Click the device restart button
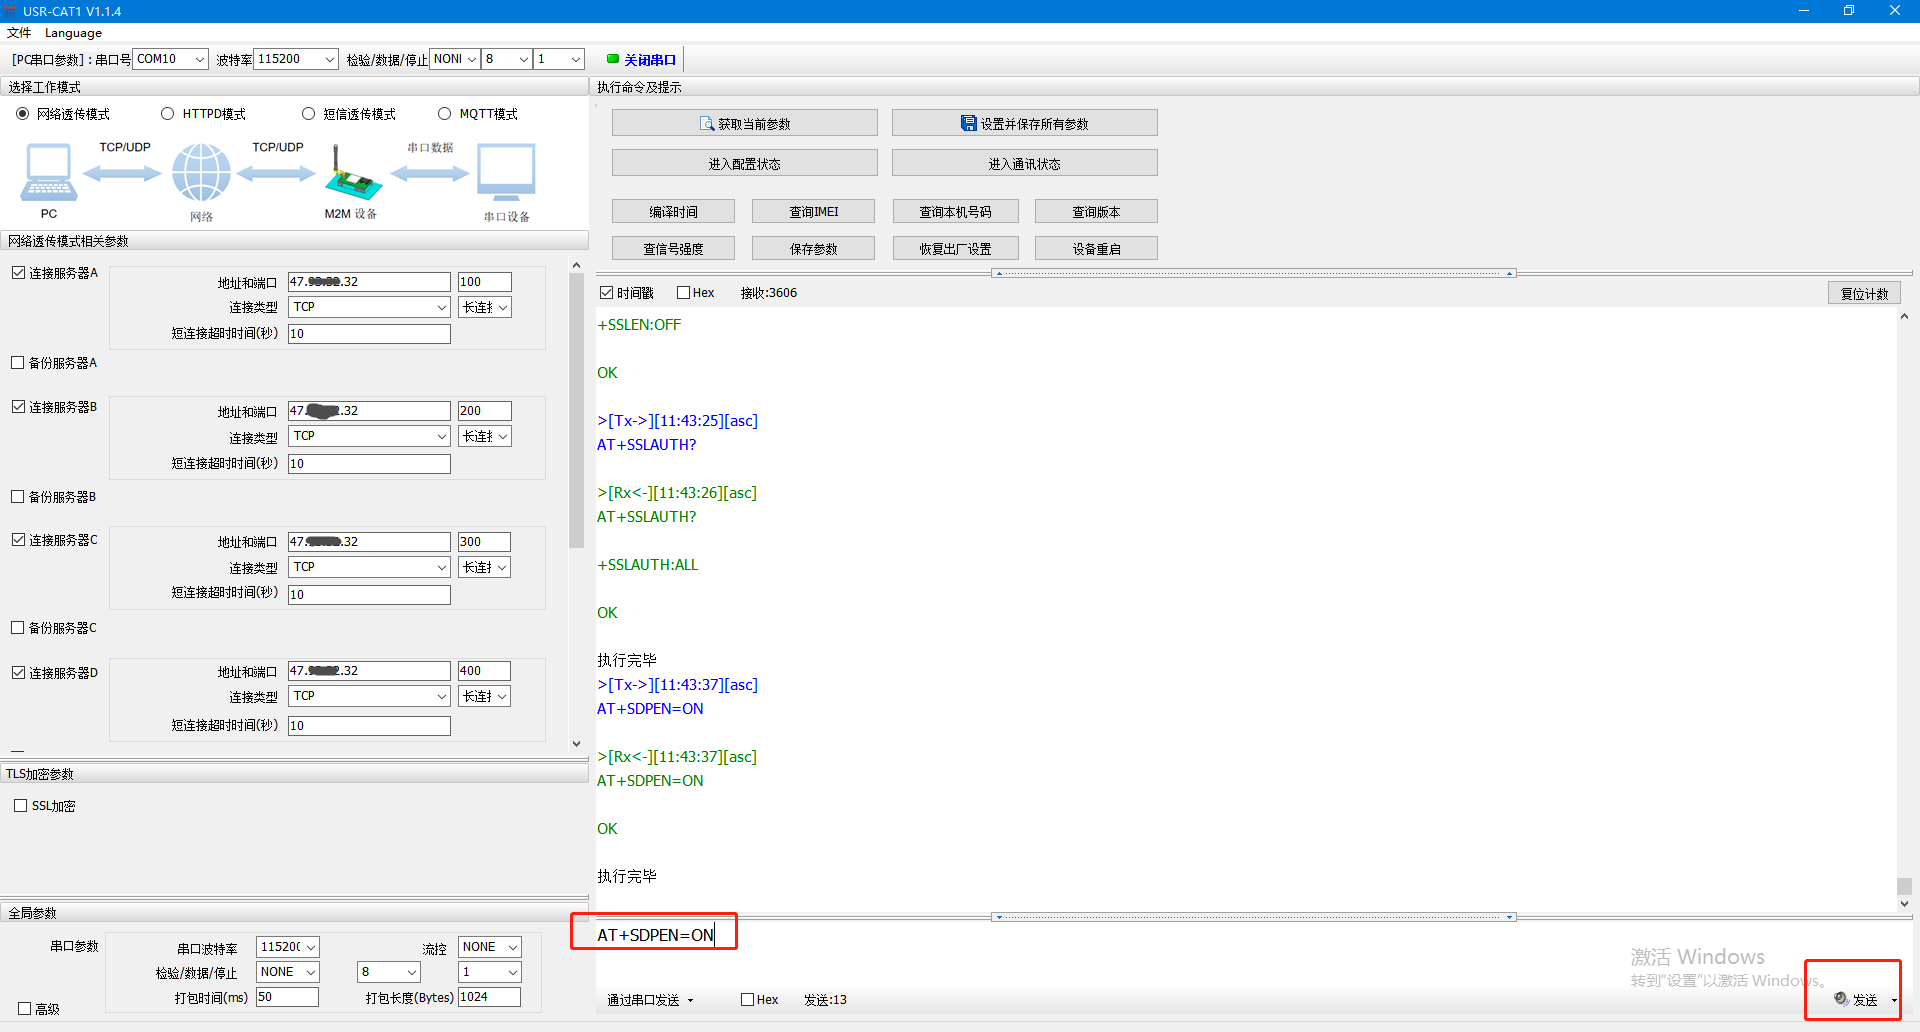 (1096, 249)
